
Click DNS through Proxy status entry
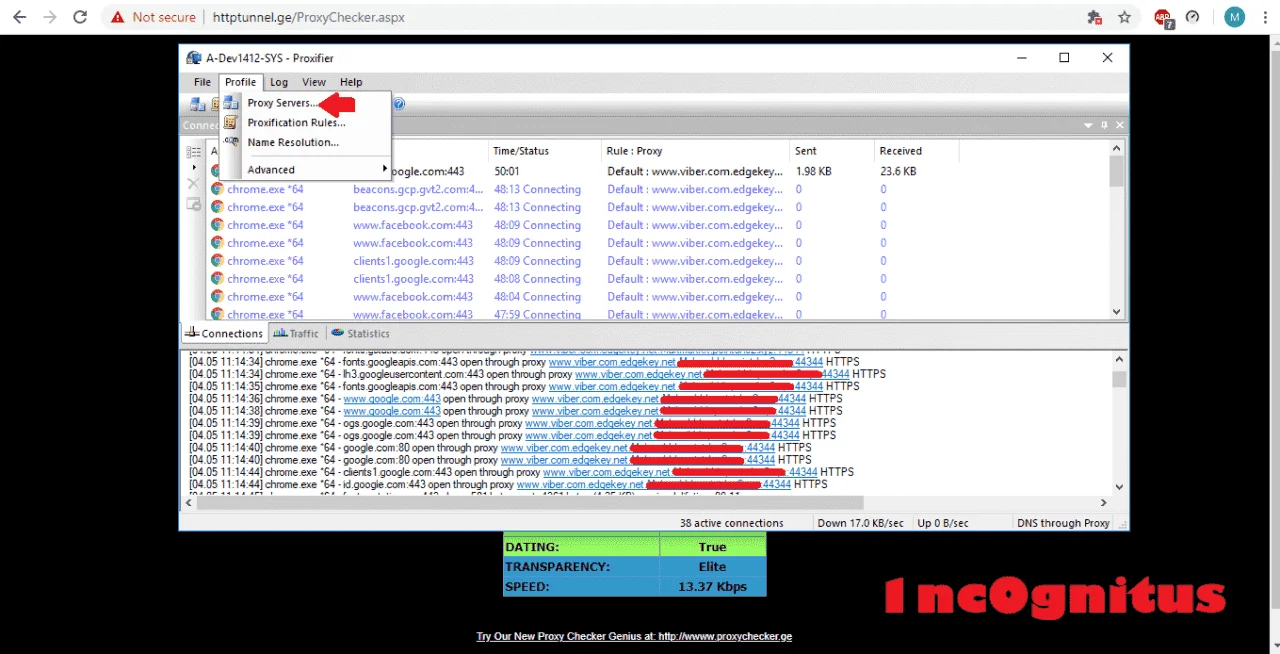coord(1063,523)
